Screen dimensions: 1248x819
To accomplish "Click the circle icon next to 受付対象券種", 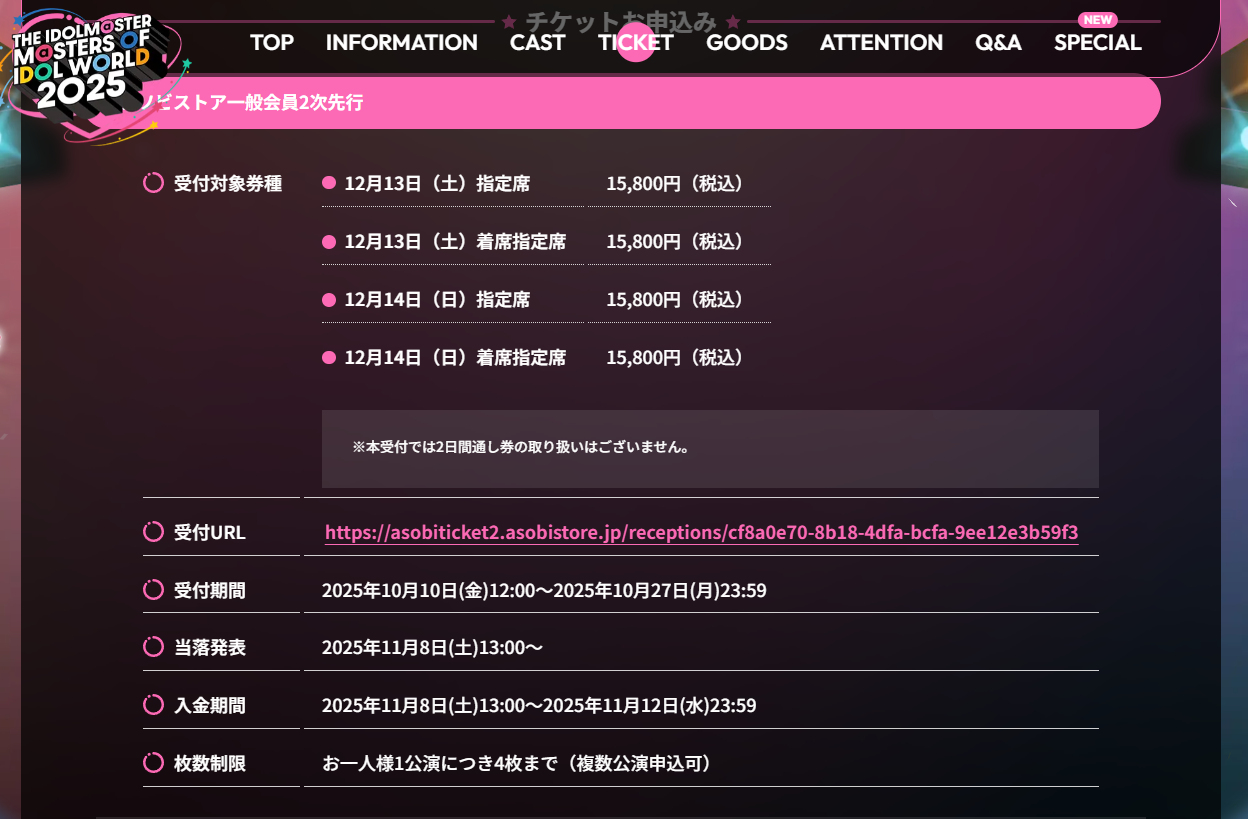I will tap(153, 182).
